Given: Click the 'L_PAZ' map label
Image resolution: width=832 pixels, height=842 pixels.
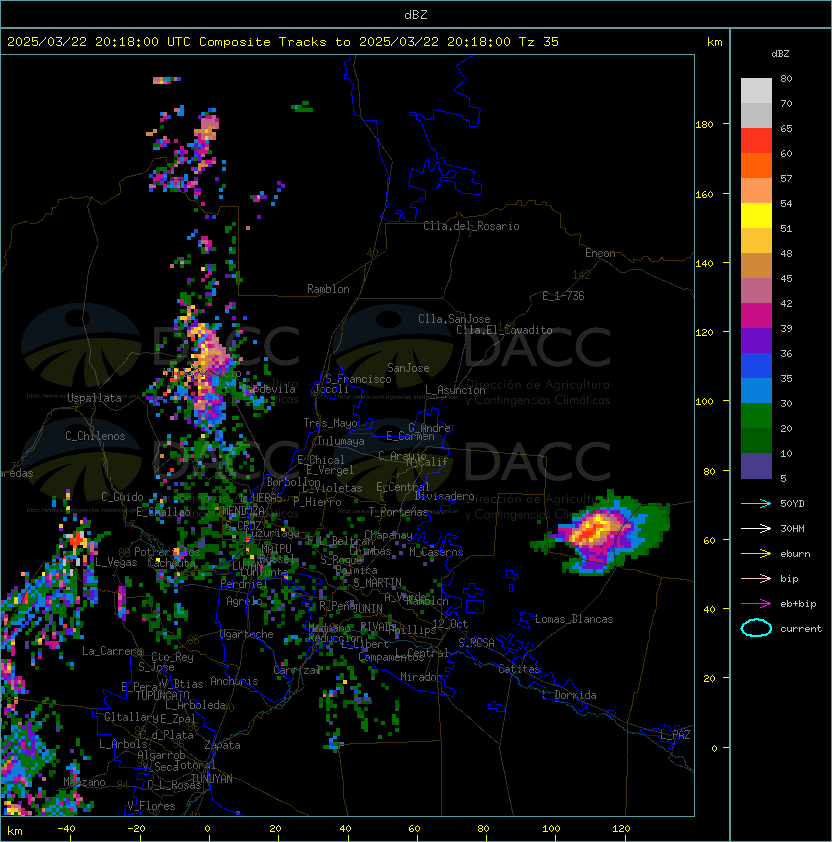Looking at the screenshot, I should 675,735.
